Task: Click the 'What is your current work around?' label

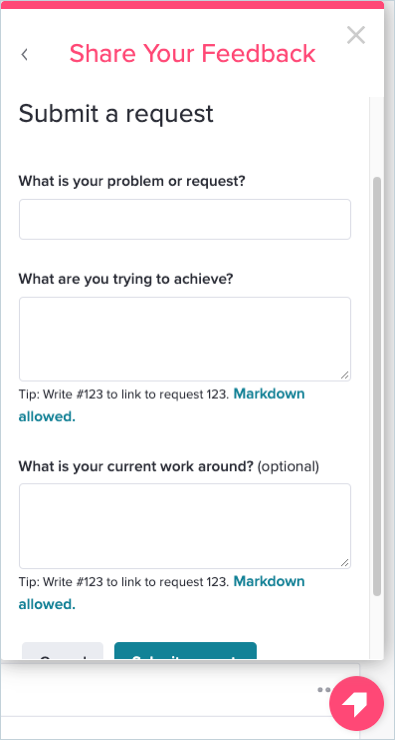Action: [136, 466]
